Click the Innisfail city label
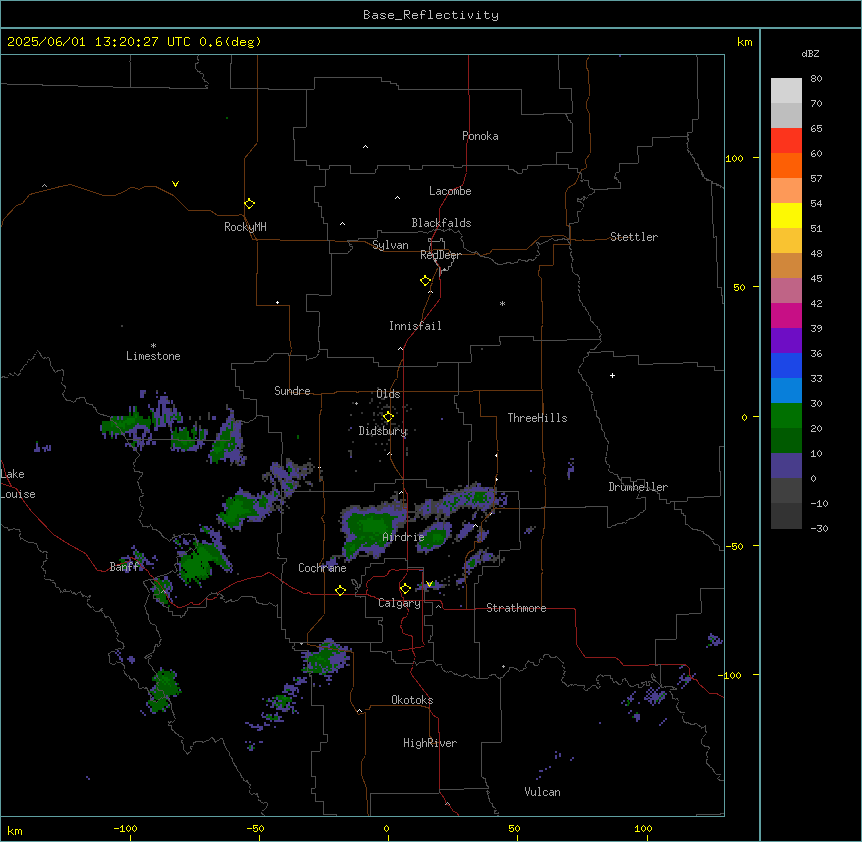Viewport: 862px width, 842px height. coord(415,326)
